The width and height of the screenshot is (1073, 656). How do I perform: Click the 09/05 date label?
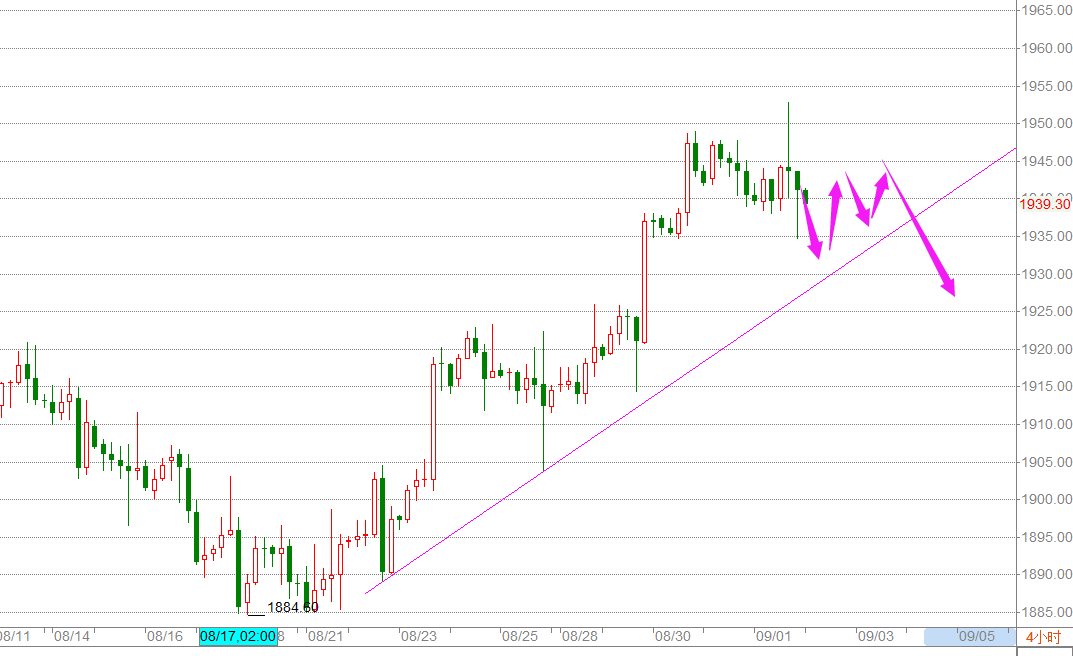pyautogui.click(x=977, y=636)
